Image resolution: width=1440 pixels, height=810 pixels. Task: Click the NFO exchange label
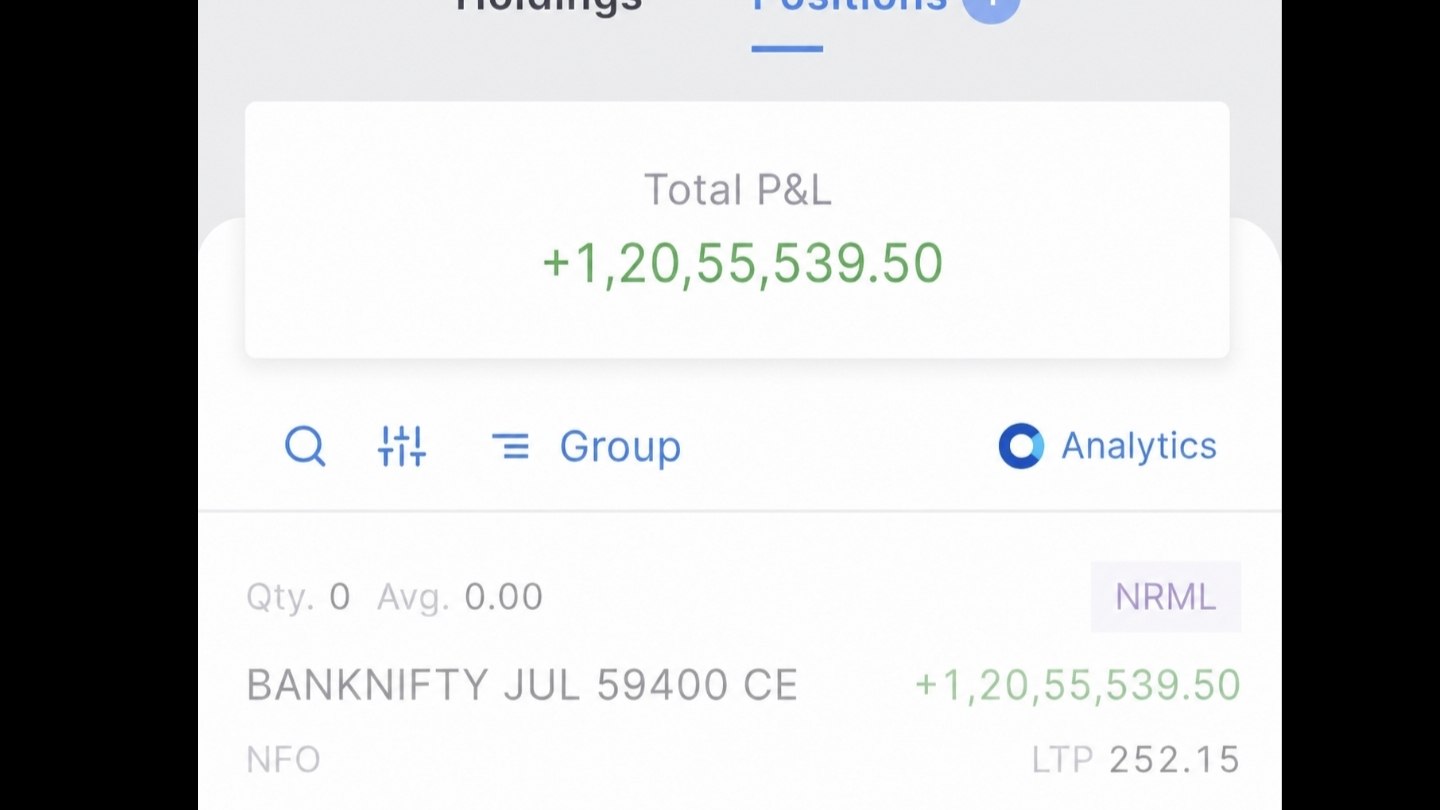pos(283,760)
